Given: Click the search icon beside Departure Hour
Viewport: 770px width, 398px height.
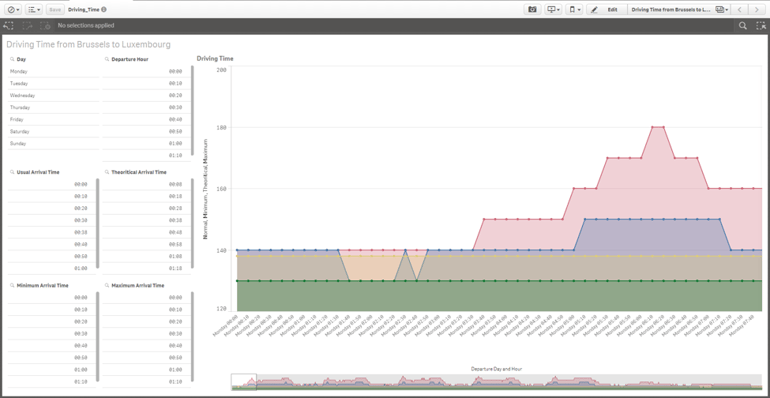Looking at the screenshot, I should [107, 59].
